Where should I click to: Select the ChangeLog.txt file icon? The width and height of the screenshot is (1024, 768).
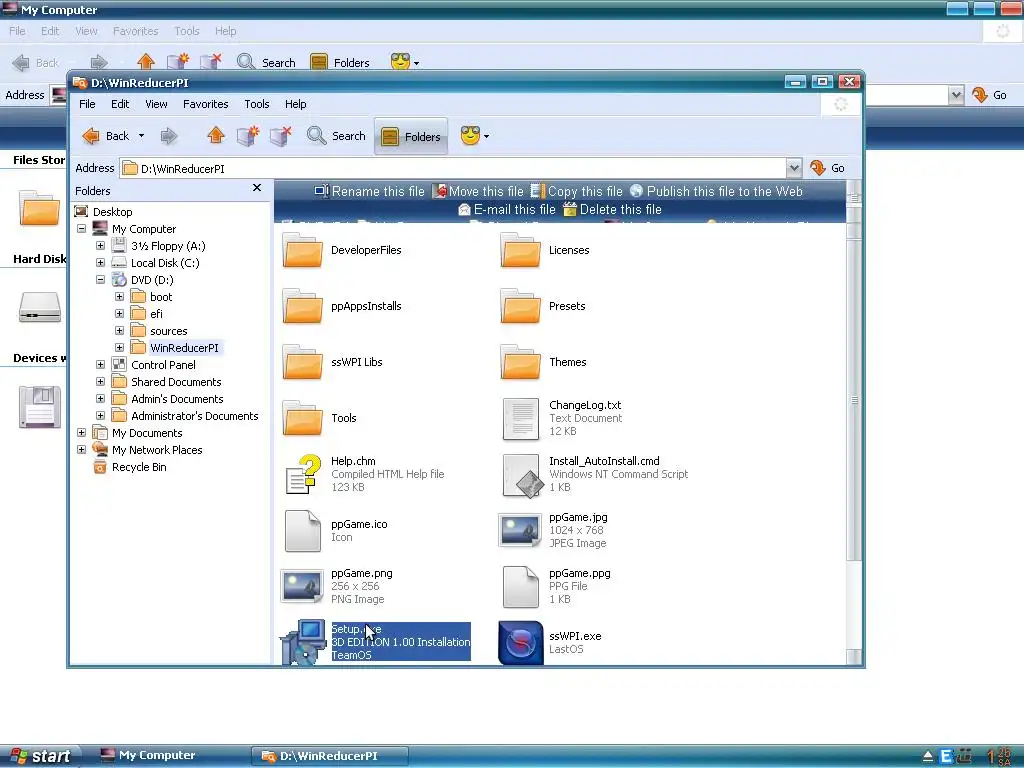tap(520, 419)
